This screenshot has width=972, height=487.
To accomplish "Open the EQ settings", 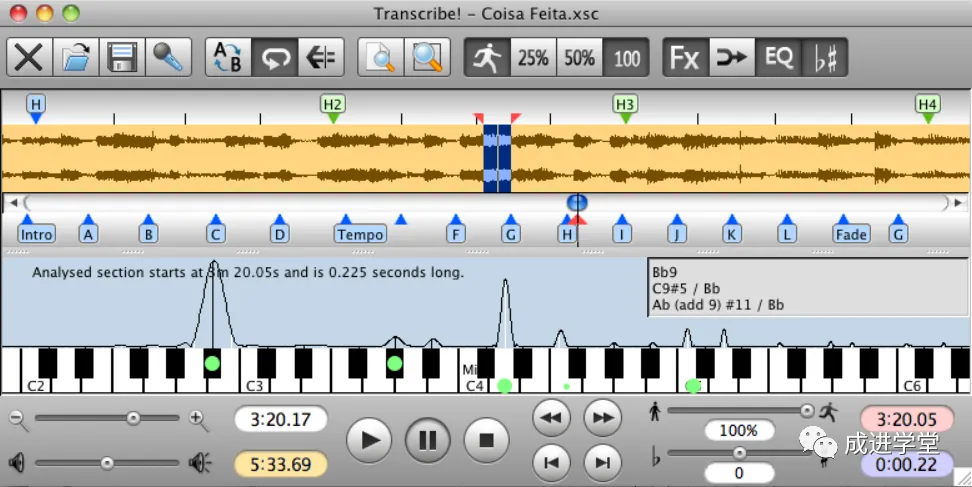I will coord(779,58).
